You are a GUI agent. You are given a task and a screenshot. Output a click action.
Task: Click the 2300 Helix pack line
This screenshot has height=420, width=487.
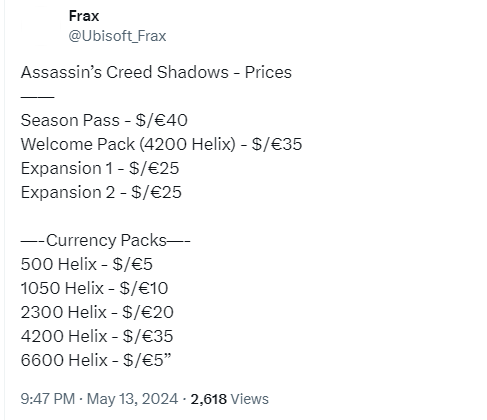coord(97,312)
